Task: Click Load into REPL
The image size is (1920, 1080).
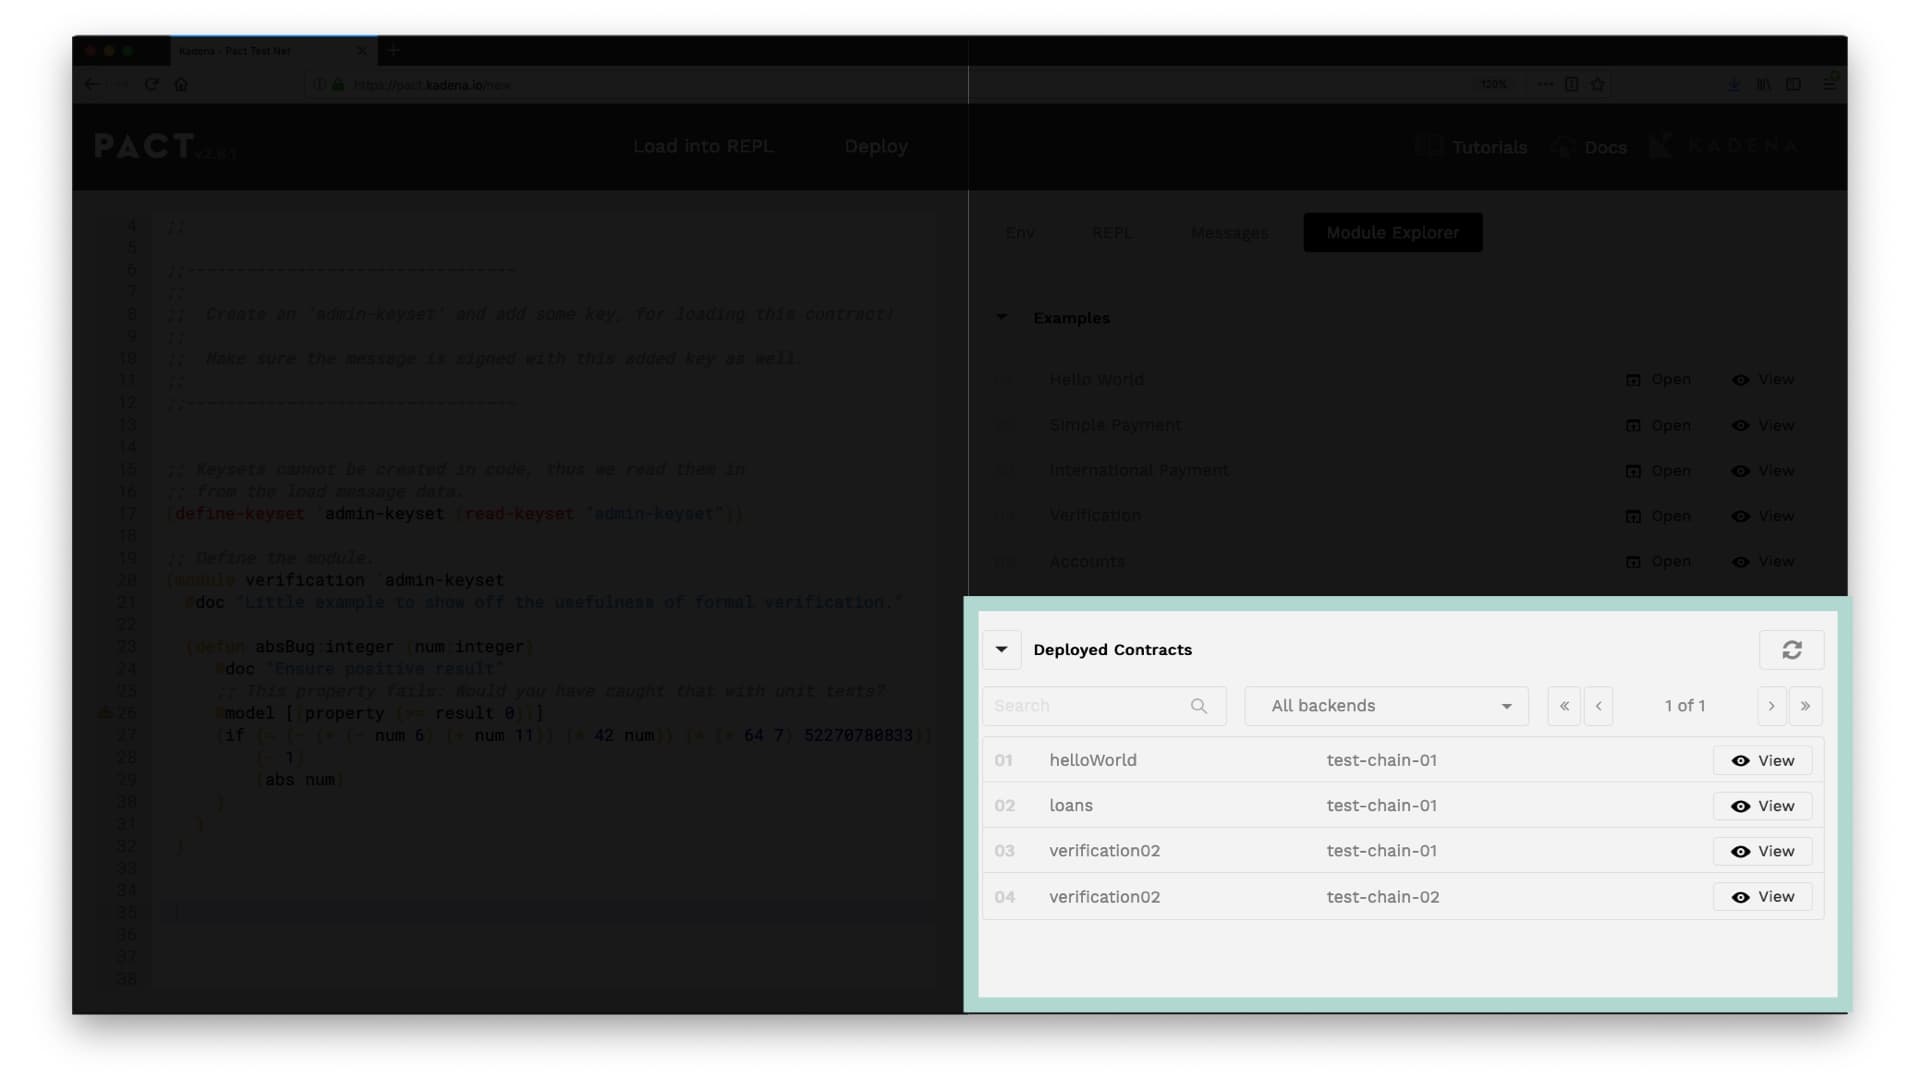Action: tap(703, 147)
